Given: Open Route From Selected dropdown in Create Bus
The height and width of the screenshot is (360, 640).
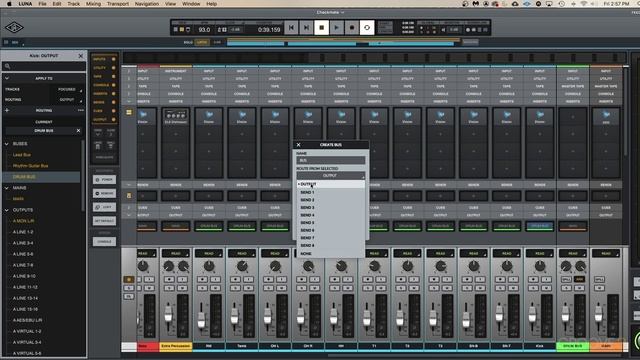Looking at the screenshot, I should 330,176.
